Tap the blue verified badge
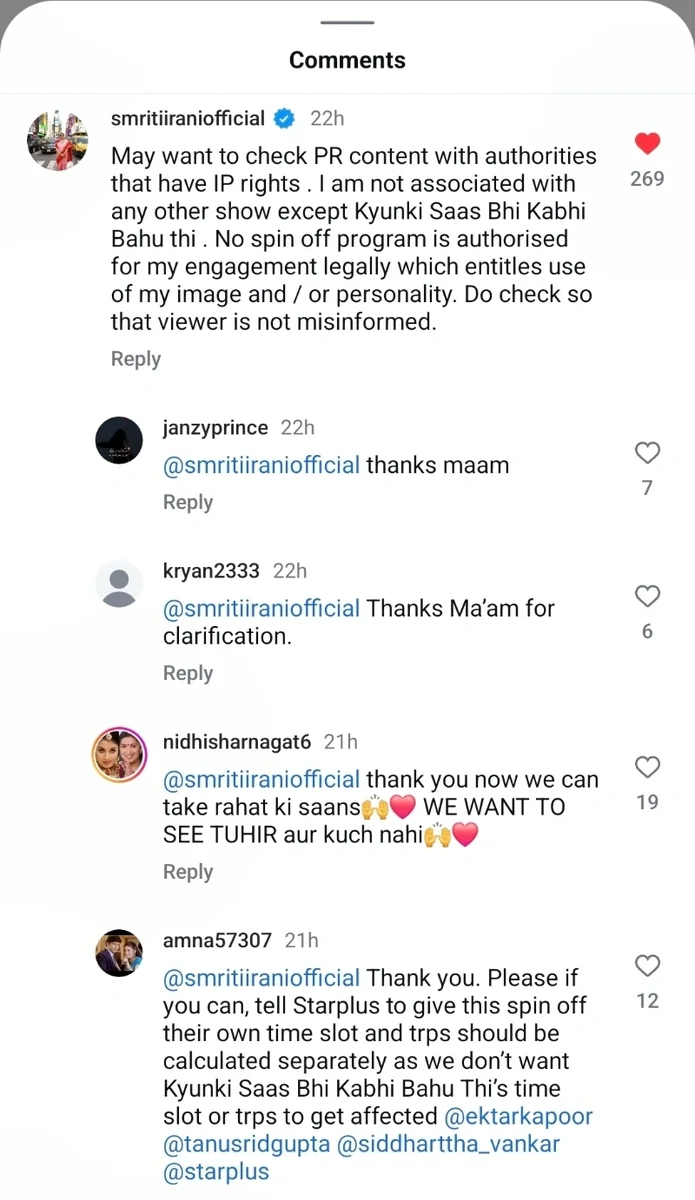Viewport: 695px width, 1200px height. pyautogui.click(x=284, y=118)
